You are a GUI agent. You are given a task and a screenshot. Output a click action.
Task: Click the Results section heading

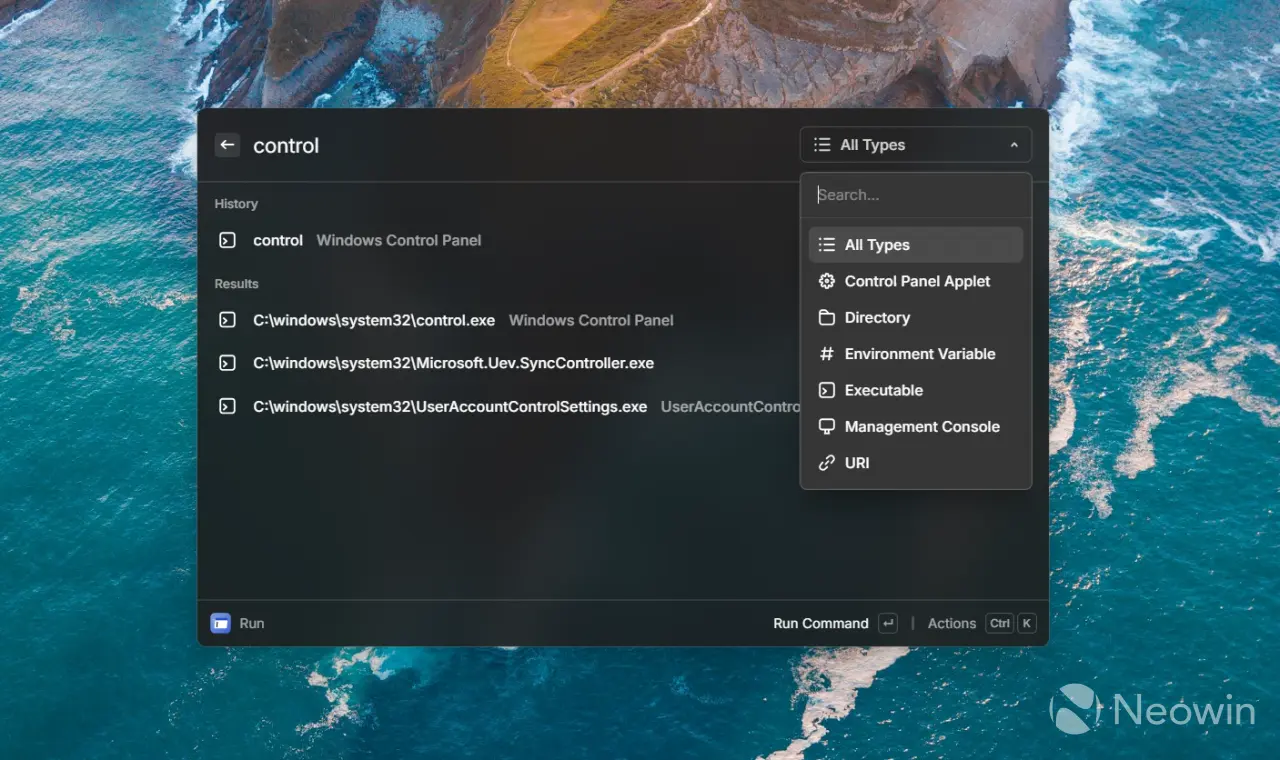236,284
